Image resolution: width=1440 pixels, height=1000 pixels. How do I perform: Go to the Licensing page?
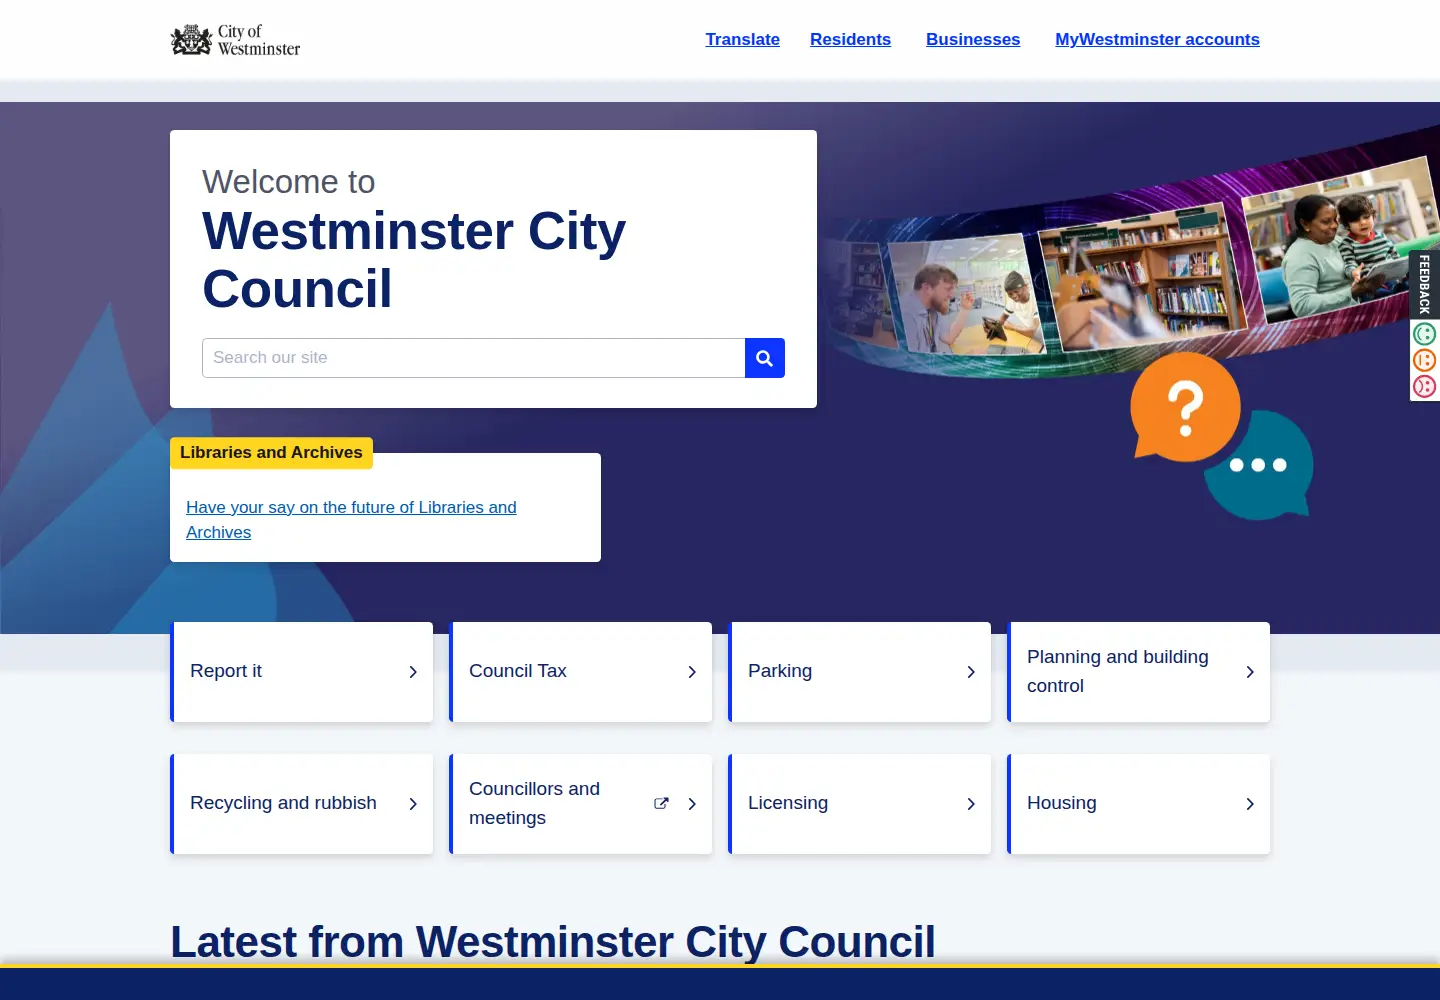point(860,804)
